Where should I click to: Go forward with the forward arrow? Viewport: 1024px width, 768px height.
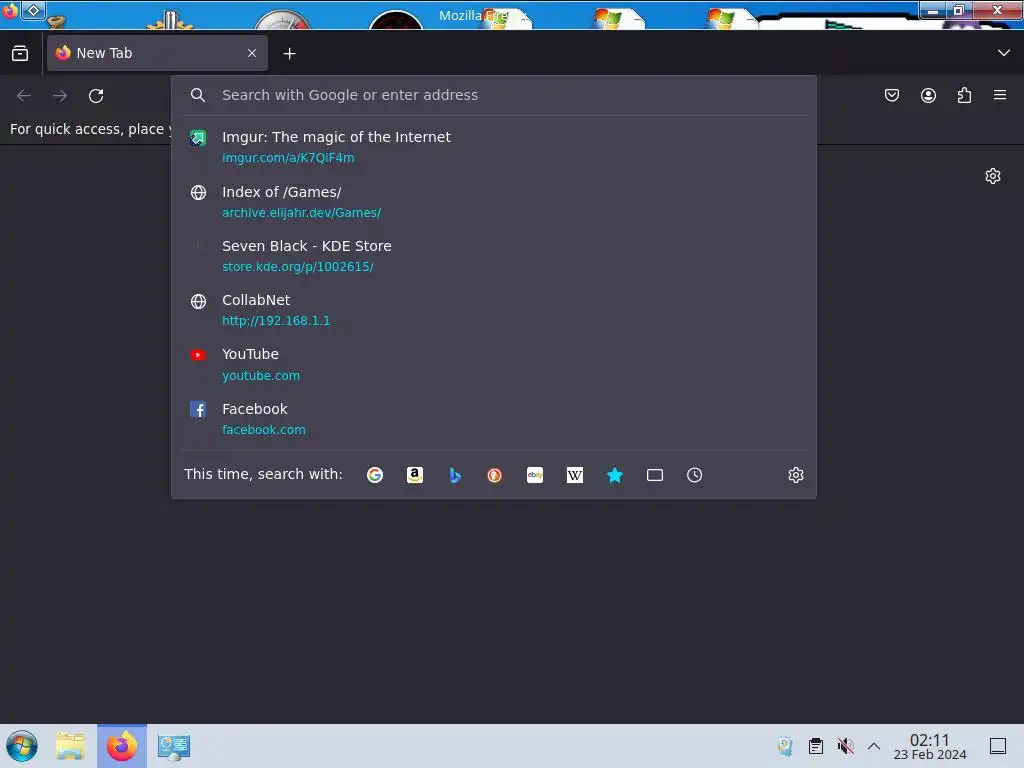60,95
